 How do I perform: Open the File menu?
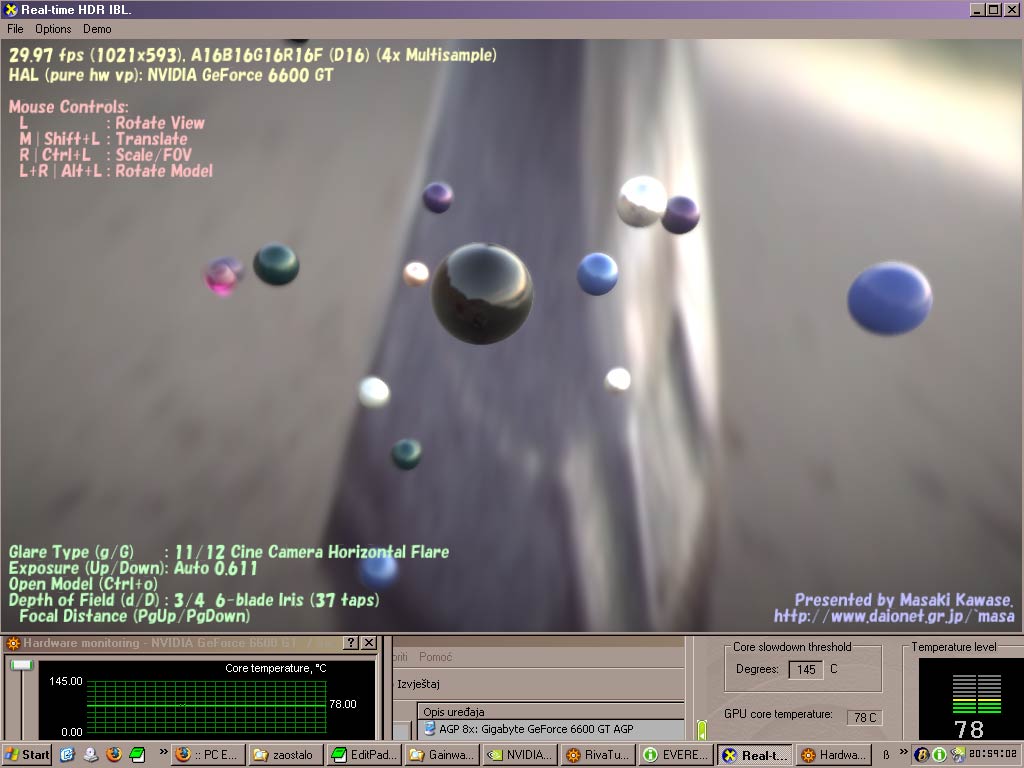coord(15,29)
